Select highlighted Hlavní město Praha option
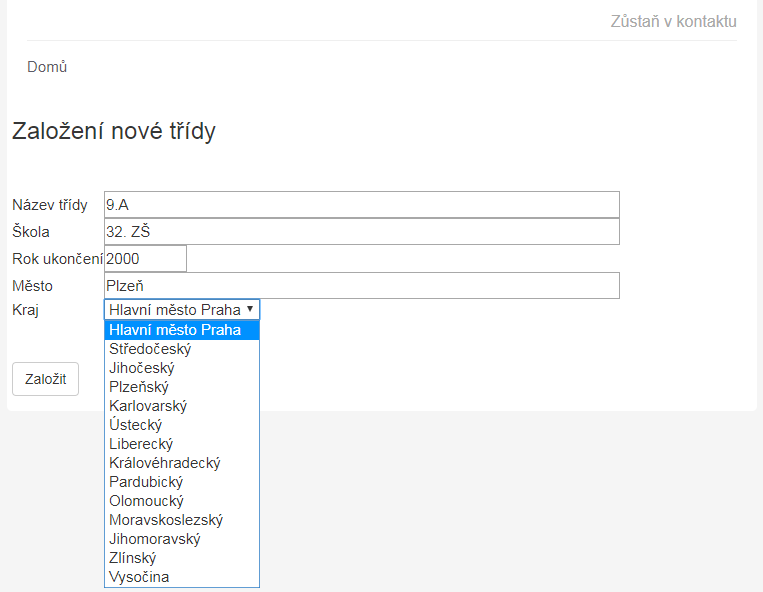The image size is (763, 592). [175, 330]
